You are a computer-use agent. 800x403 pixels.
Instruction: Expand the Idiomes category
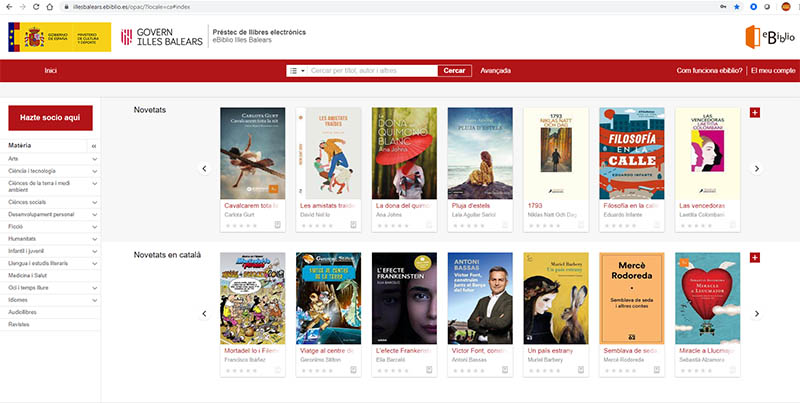pos(94,300)
